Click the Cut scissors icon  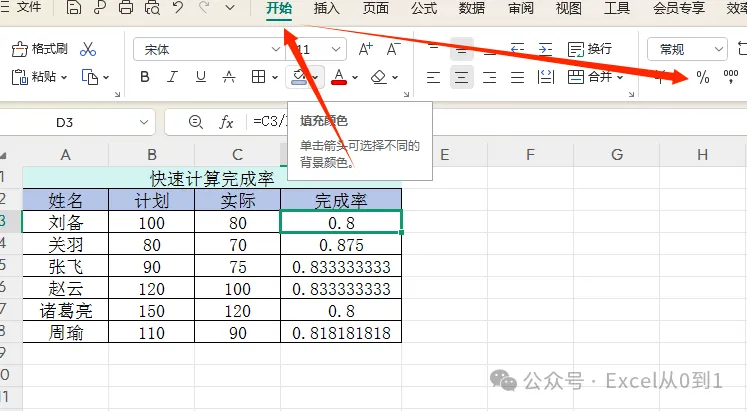88,49
